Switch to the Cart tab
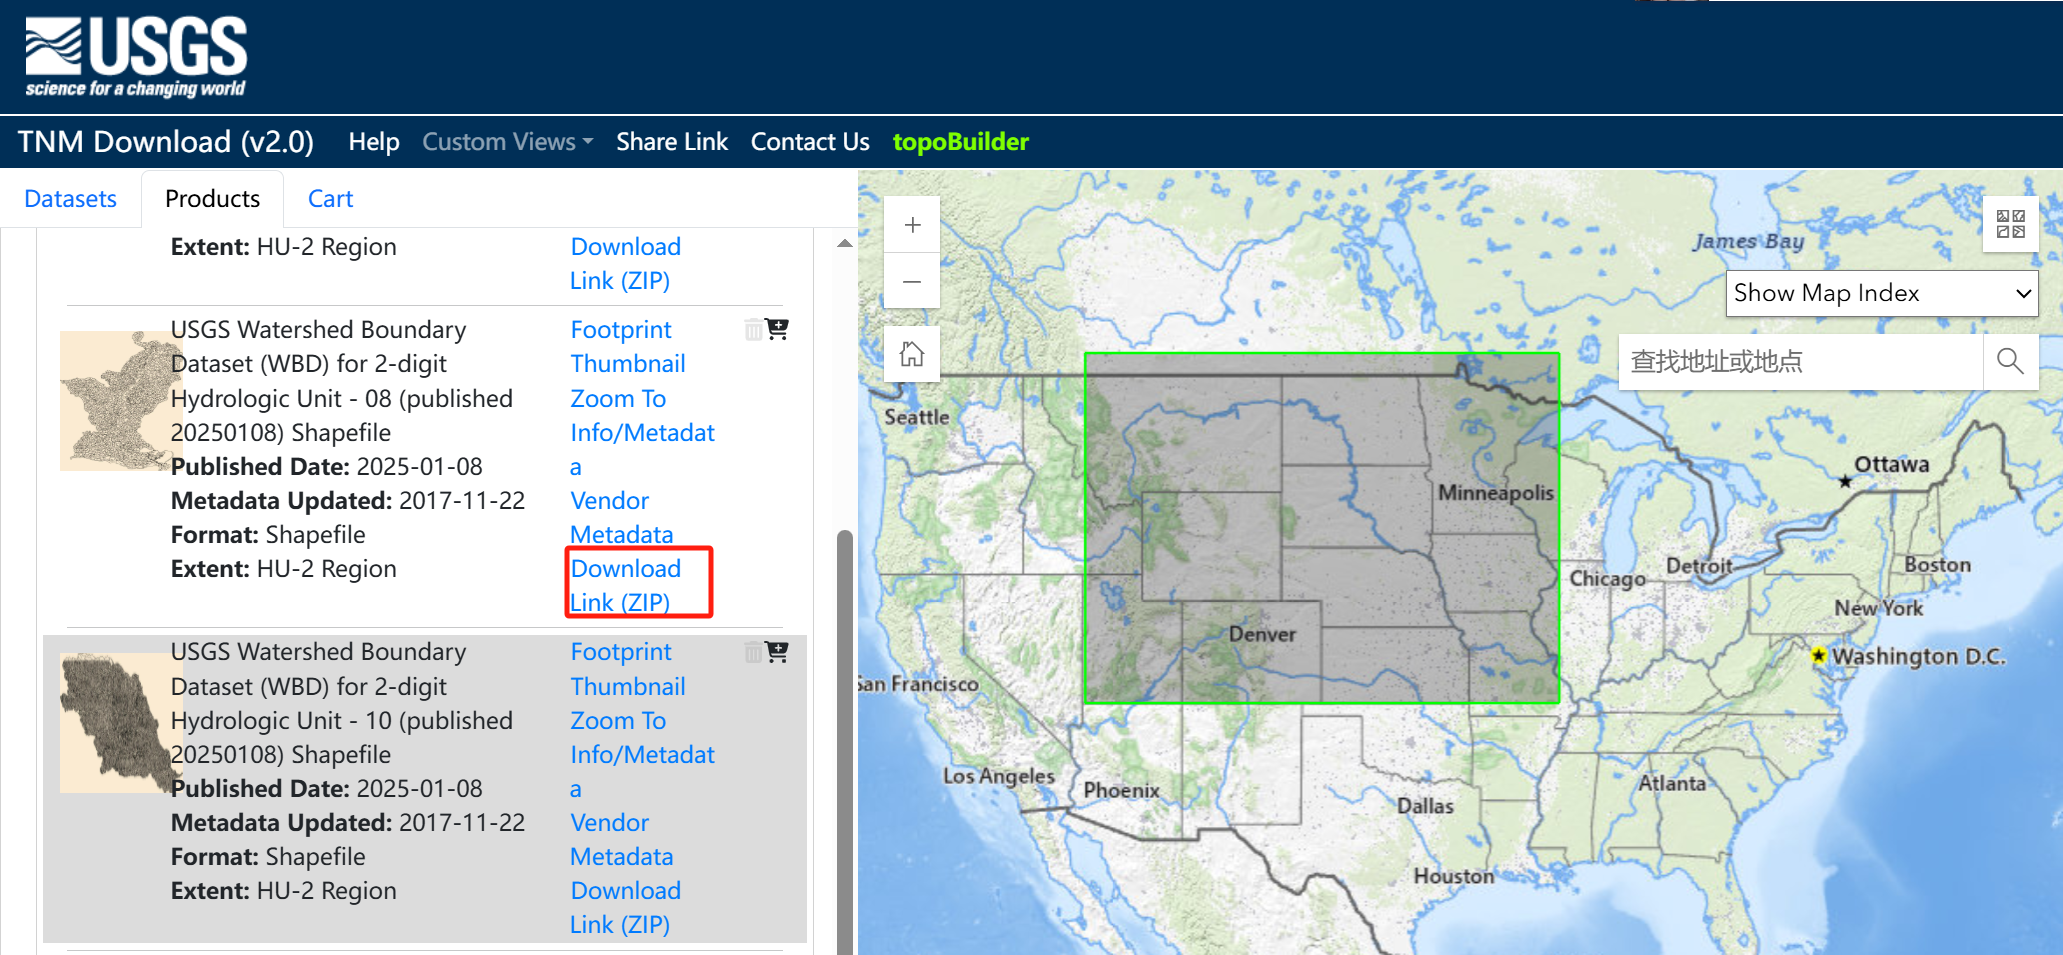2063x955 pixels. tap(330, 199)
